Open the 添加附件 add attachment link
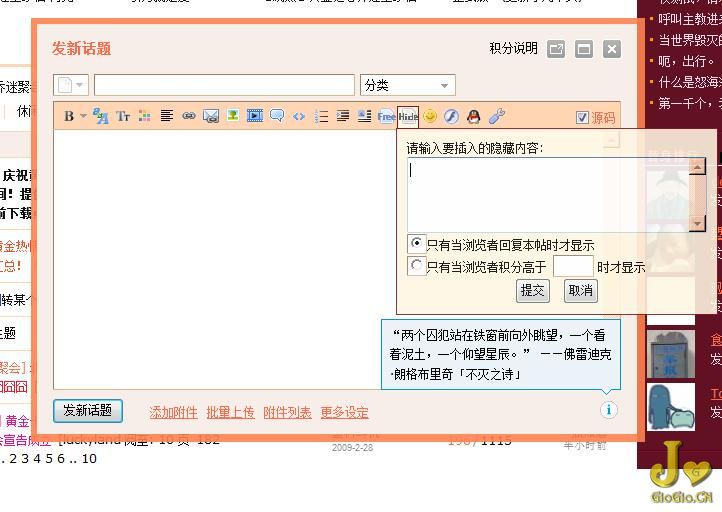 173,412
